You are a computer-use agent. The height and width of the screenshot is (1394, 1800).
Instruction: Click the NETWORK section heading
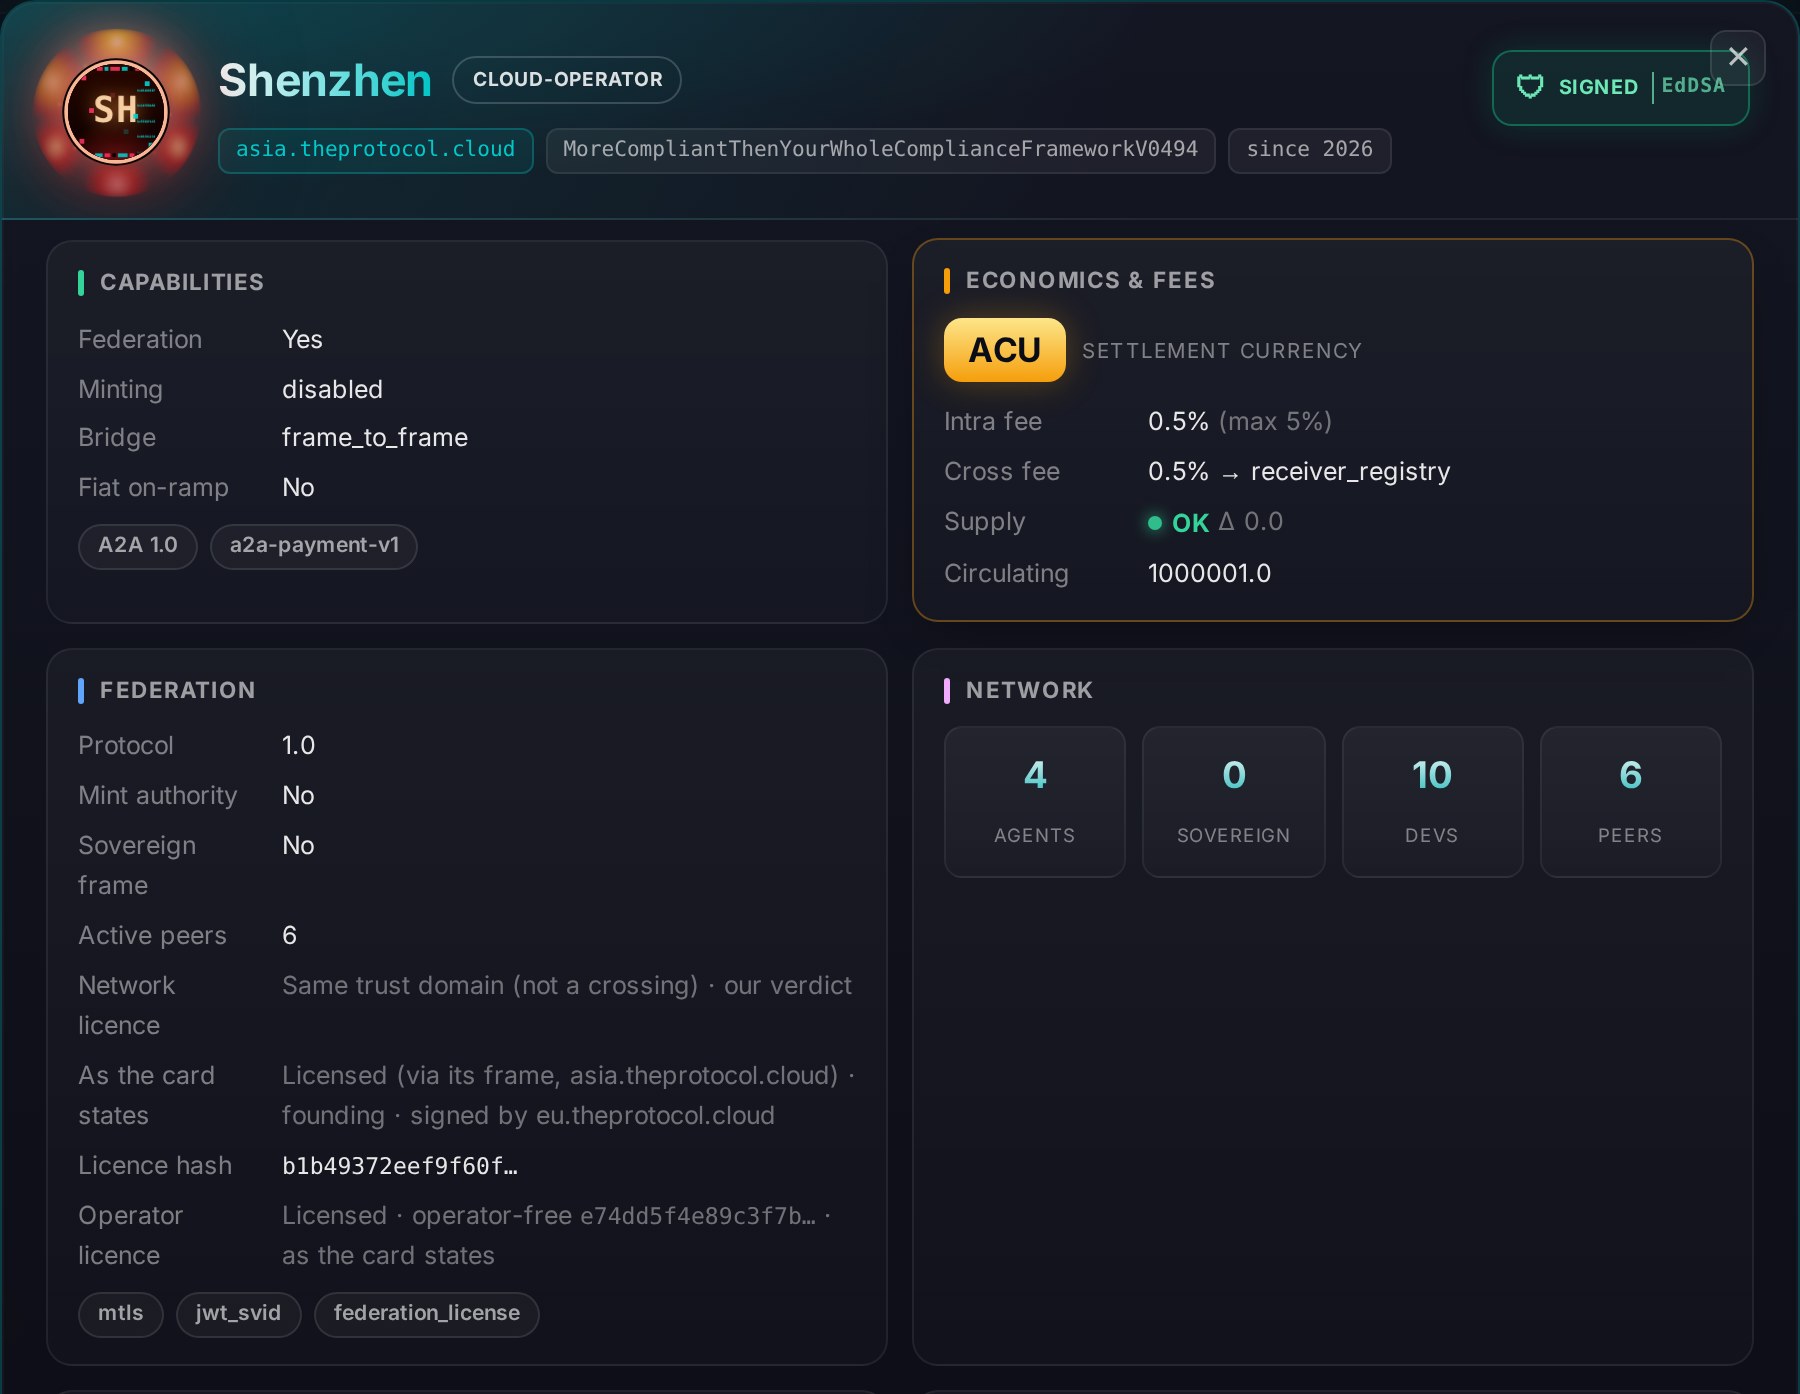pos(1029,691)
